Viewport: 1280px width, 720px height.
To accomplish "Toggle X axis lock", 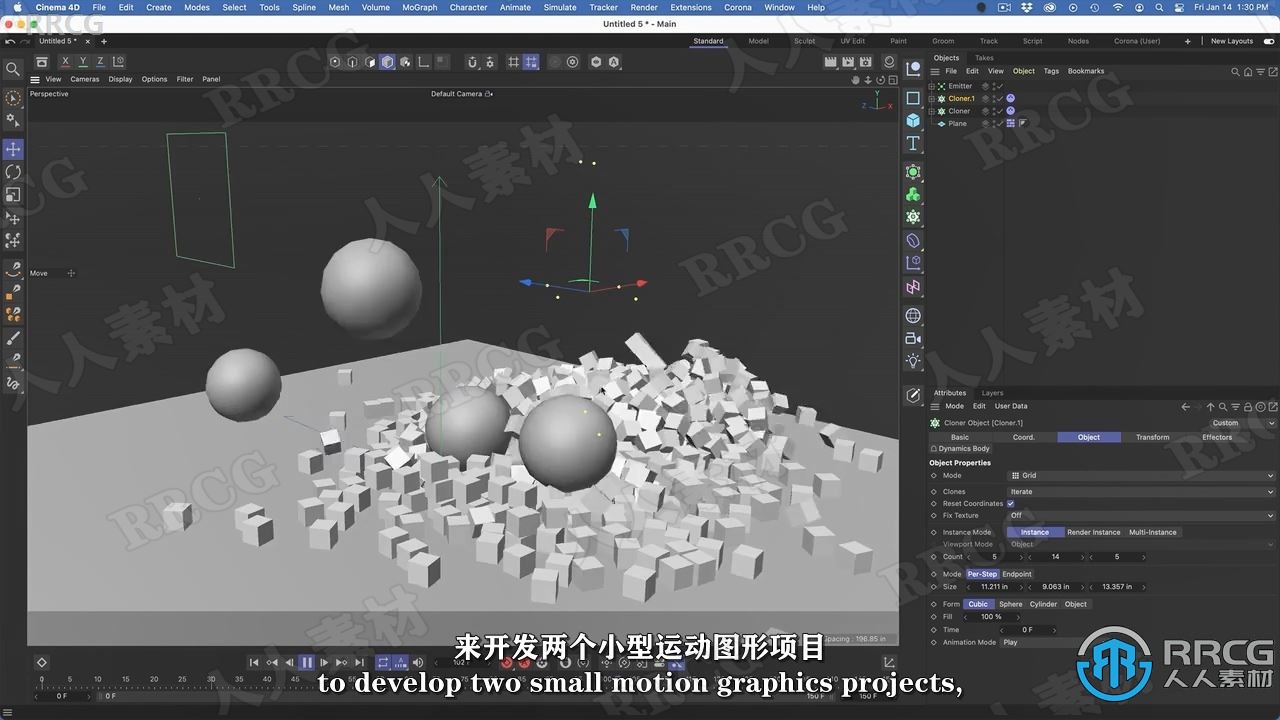I will (66, 62).
